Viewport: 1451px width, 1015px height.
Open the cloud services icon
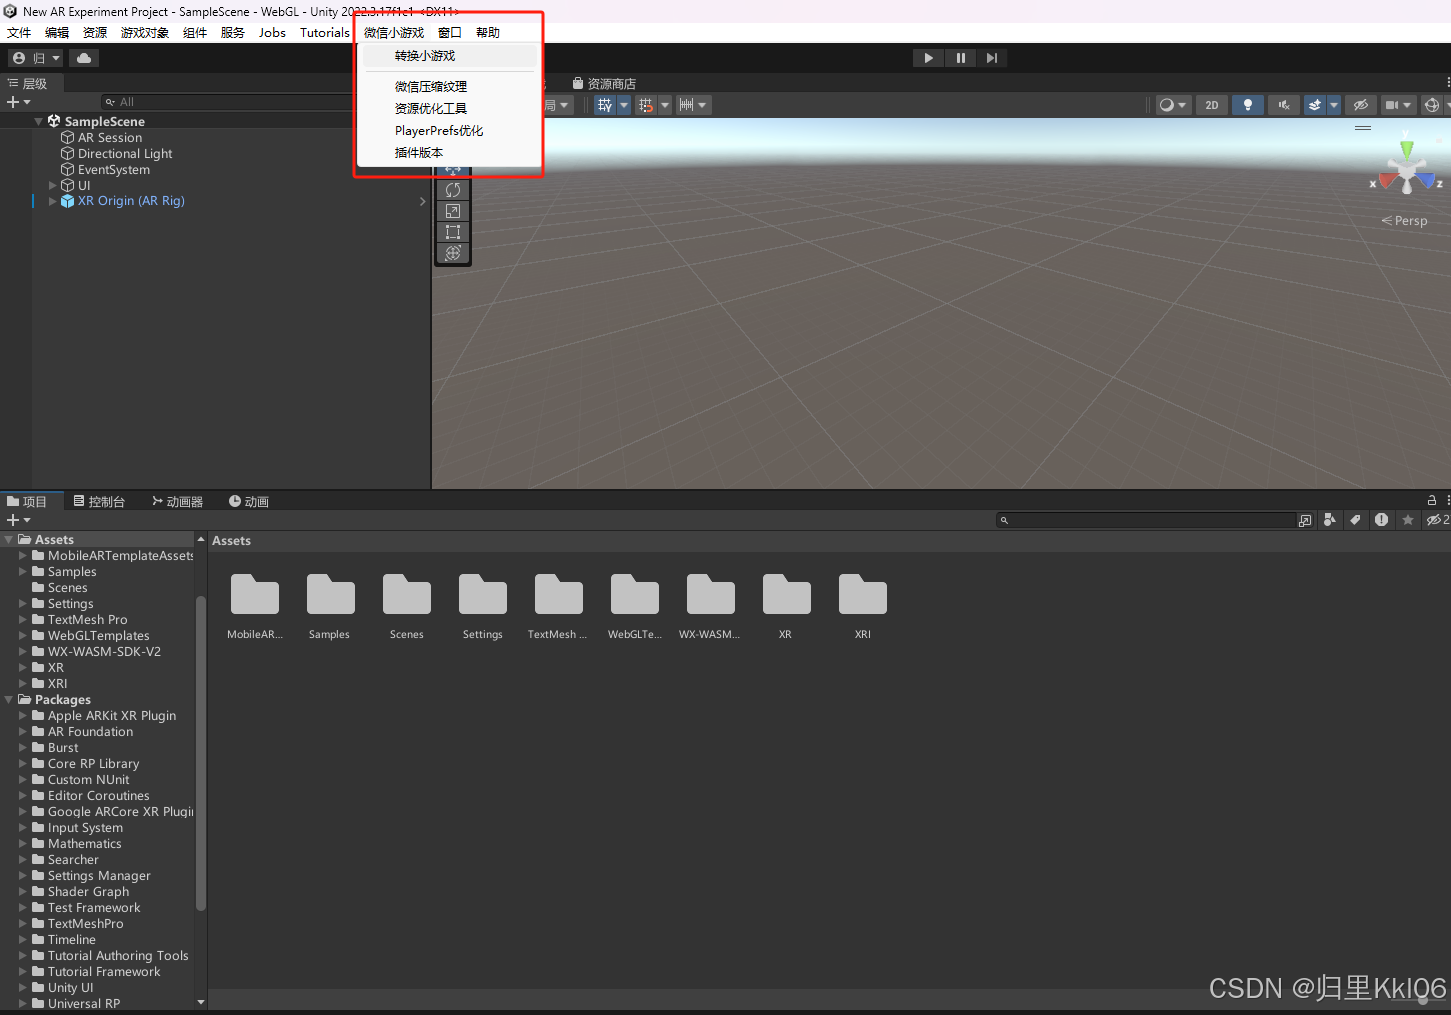84,58
